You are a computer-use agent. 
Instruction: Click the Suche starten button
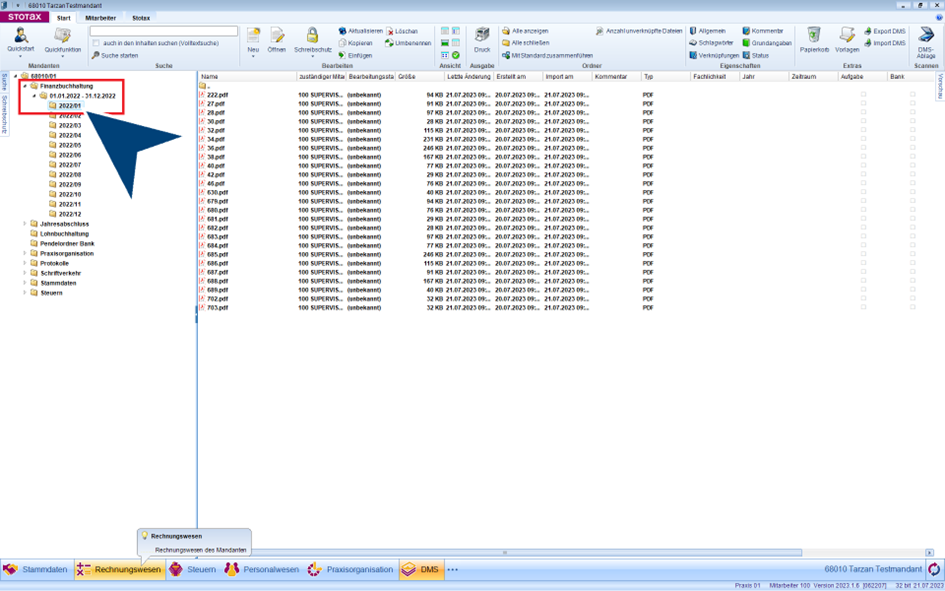click(120, 55)
